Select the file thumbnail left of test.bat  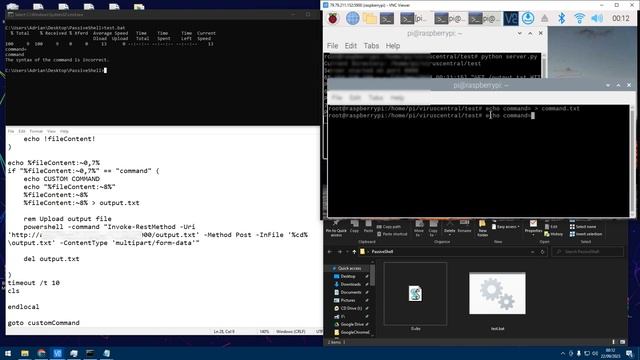click(415, 293)
